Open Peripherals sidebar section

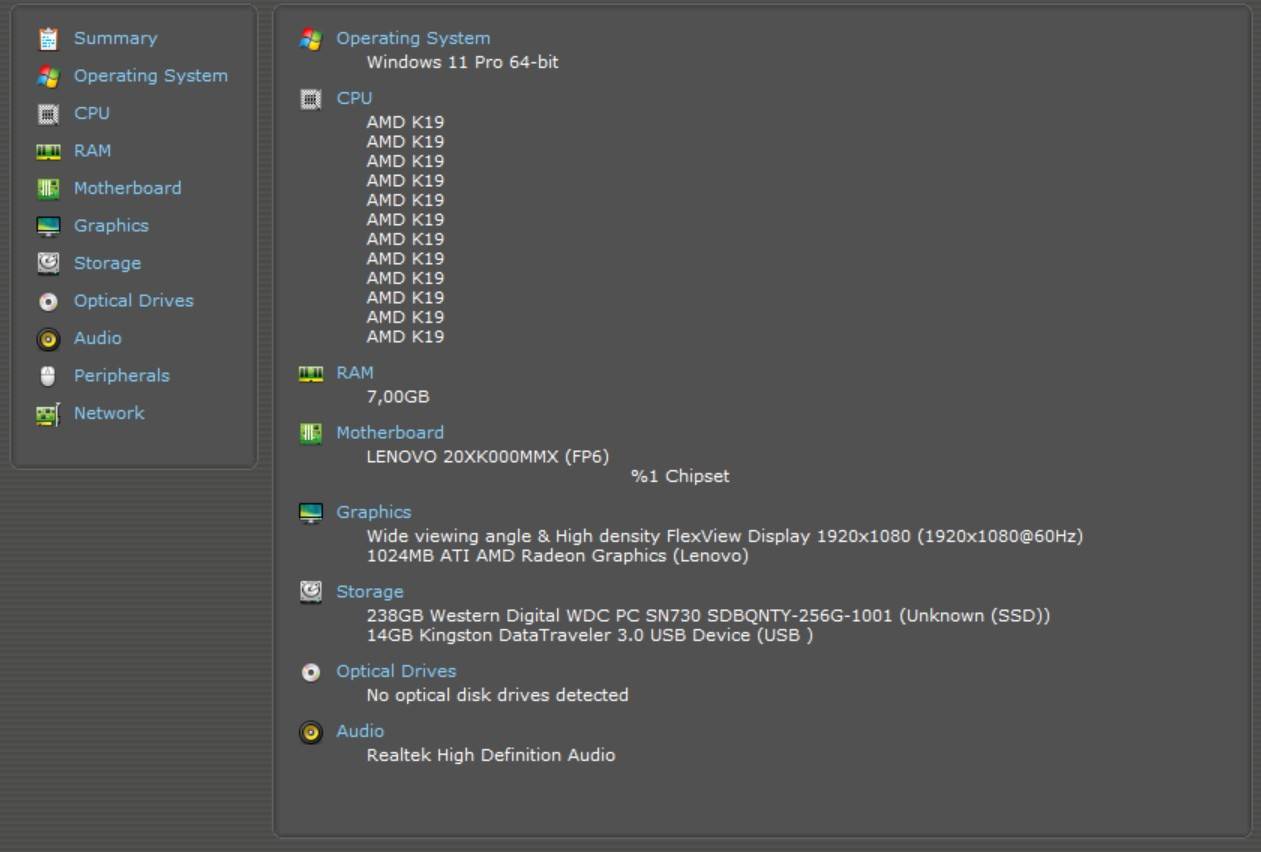(121, 376)
